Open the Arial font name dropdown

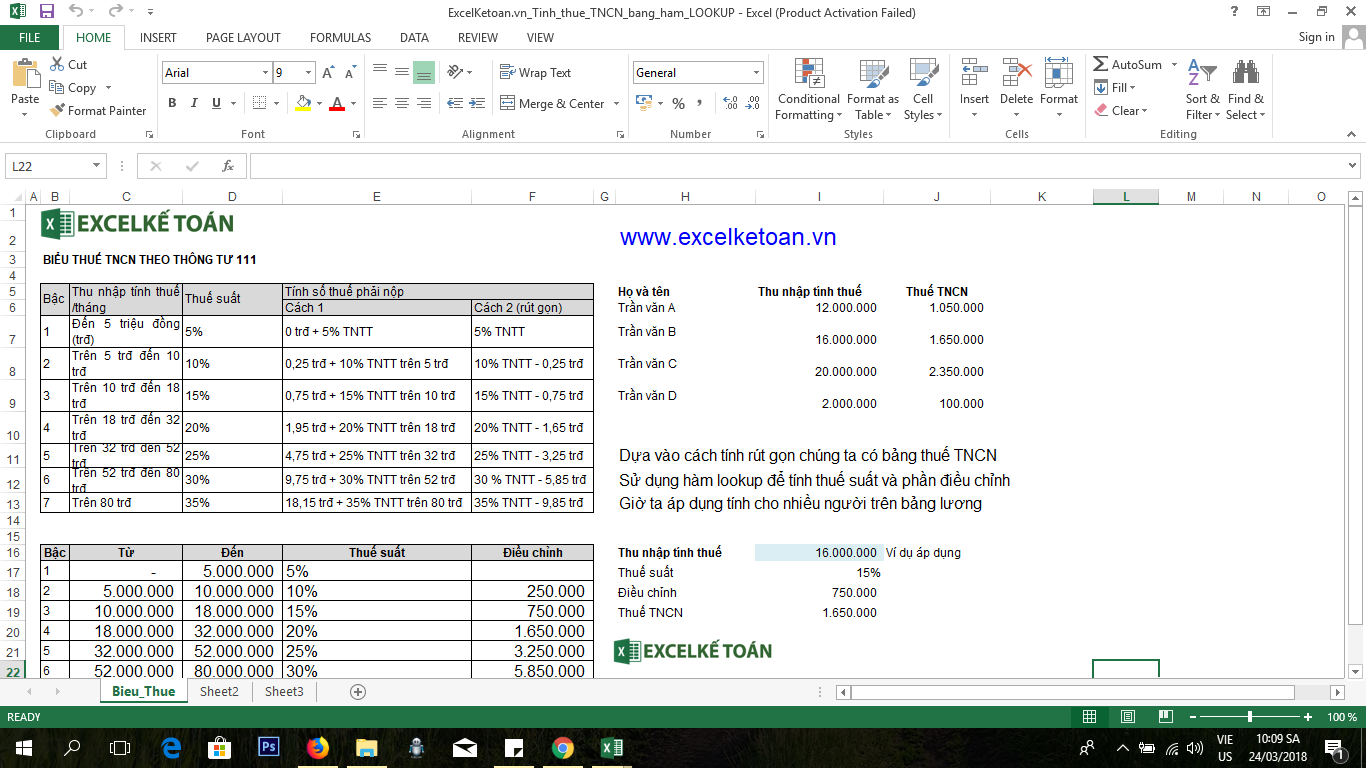265,73
